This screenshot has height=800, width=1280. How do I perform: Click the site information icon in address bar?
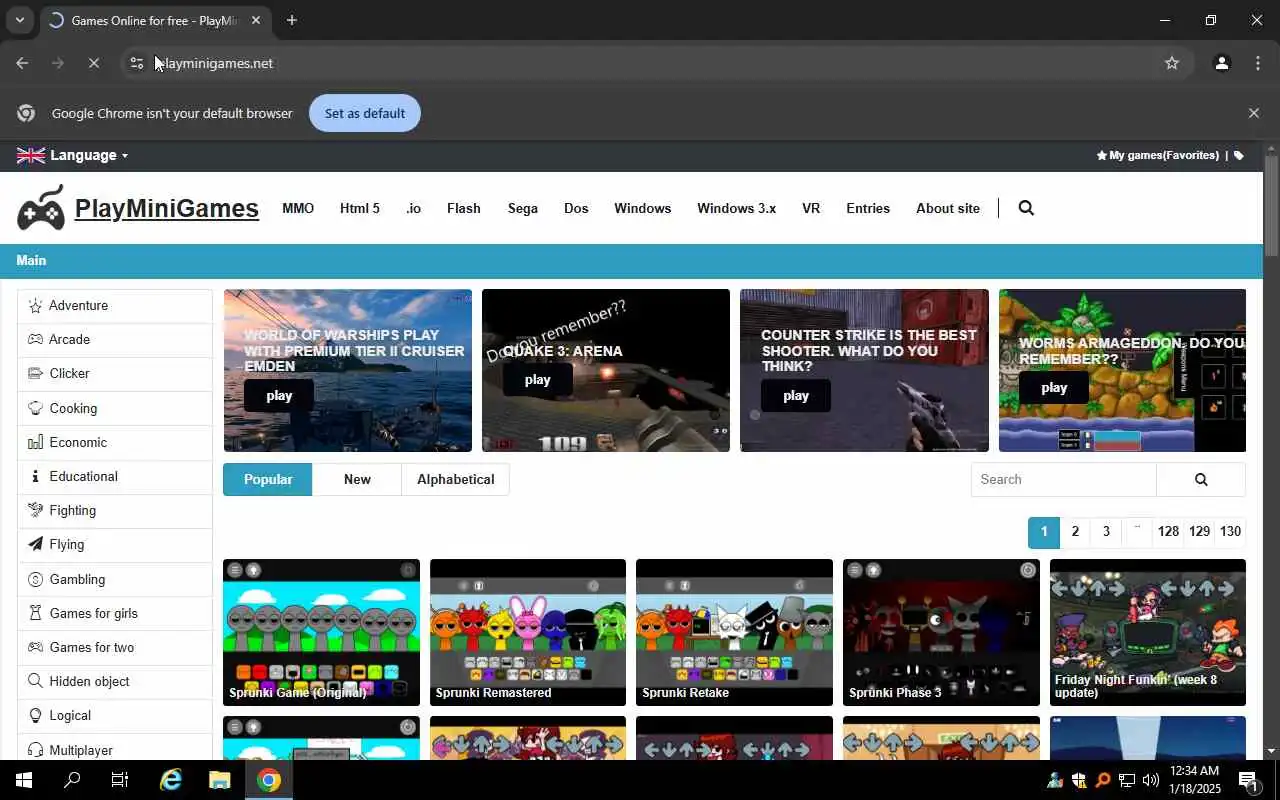coord(137,63)
